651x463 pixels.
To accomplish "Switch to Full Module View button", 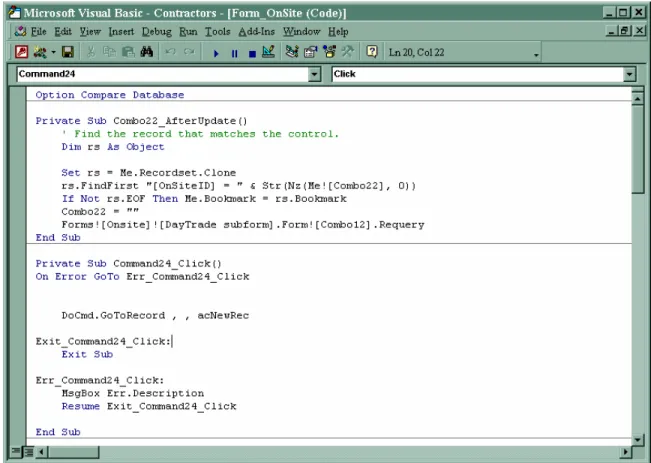I will pyautogui.click(x=29, y=451).
